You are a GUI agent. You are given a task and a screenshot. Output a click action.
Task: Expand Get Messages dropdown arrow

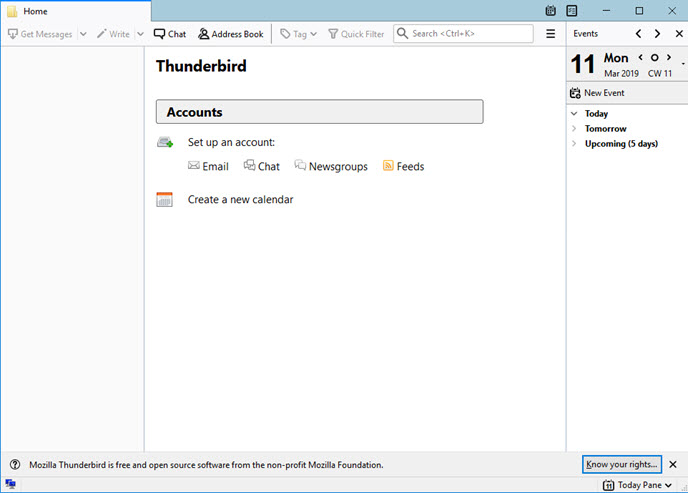pyautogui.click(x=83, y=34)
